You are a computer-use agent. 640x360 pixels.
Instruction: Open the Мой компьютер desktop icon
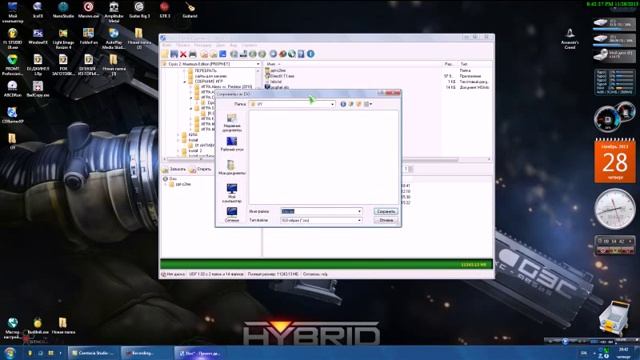click(13, 12)
